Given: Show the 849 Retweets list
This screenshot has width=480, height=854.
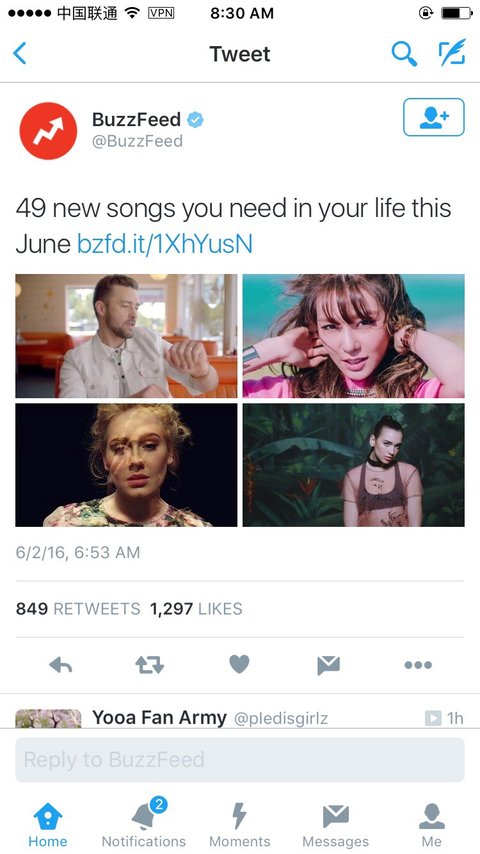Looking at the screenshot, I should click(x=78, y=608).
